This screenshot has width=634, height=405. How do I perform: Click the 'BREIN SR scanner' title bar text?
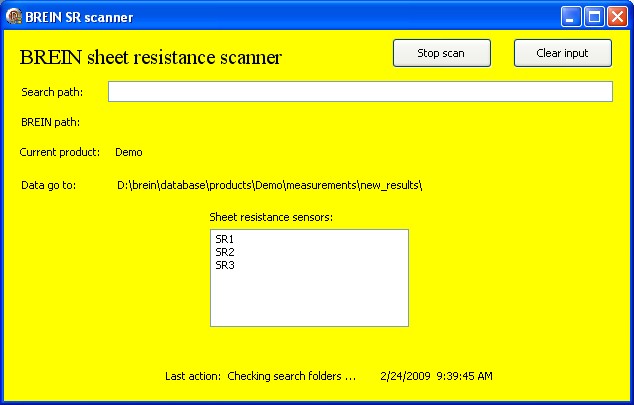[79, 17]
